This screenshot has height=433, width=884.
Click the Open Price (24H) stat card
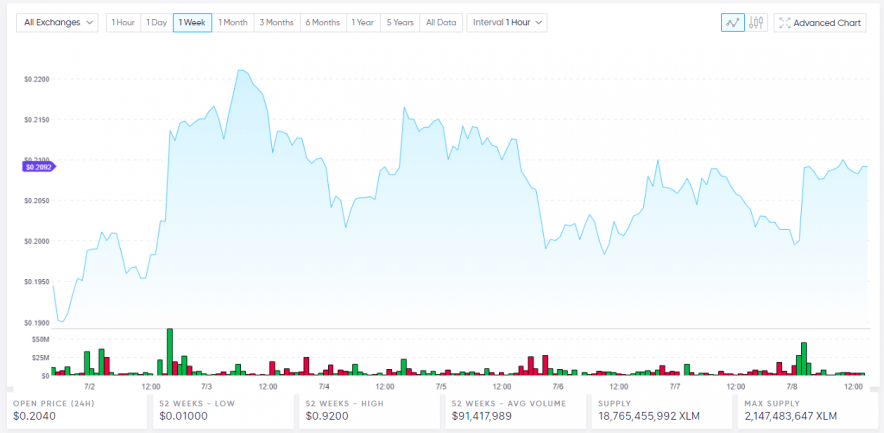pos(76,410)
